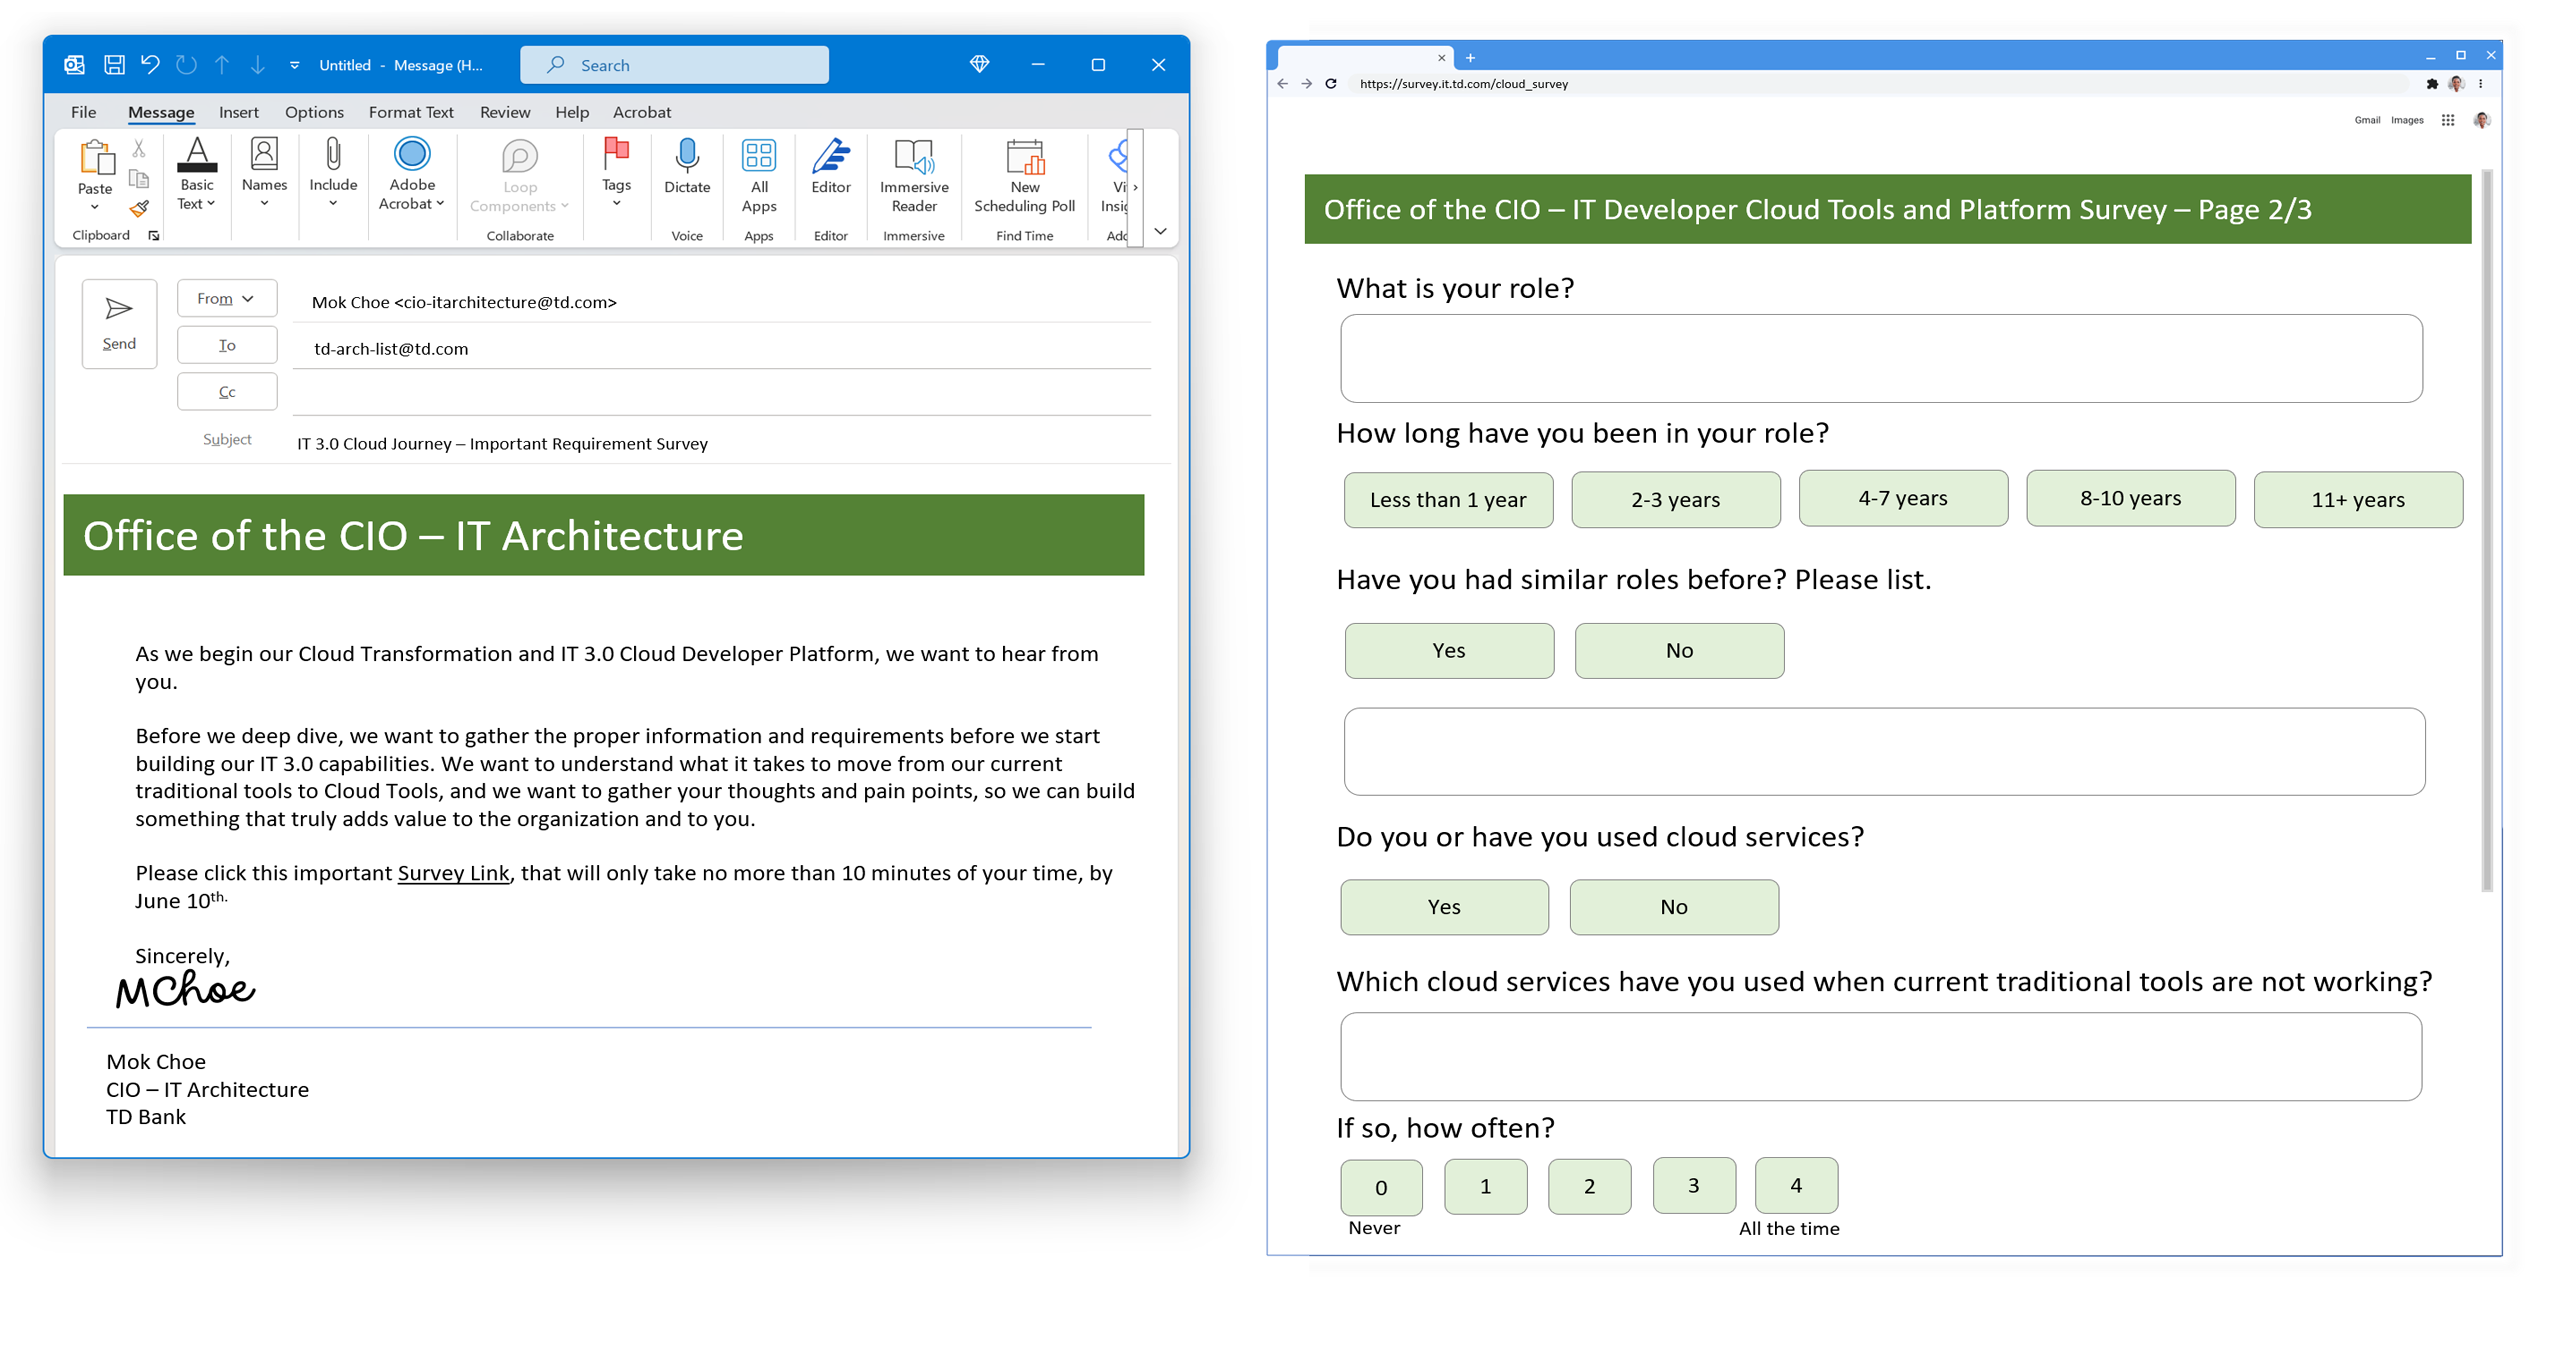The height and width of the screenshot is (1367, 2564).
Task: Click the Send button
Action: click(x=119, y=323)
